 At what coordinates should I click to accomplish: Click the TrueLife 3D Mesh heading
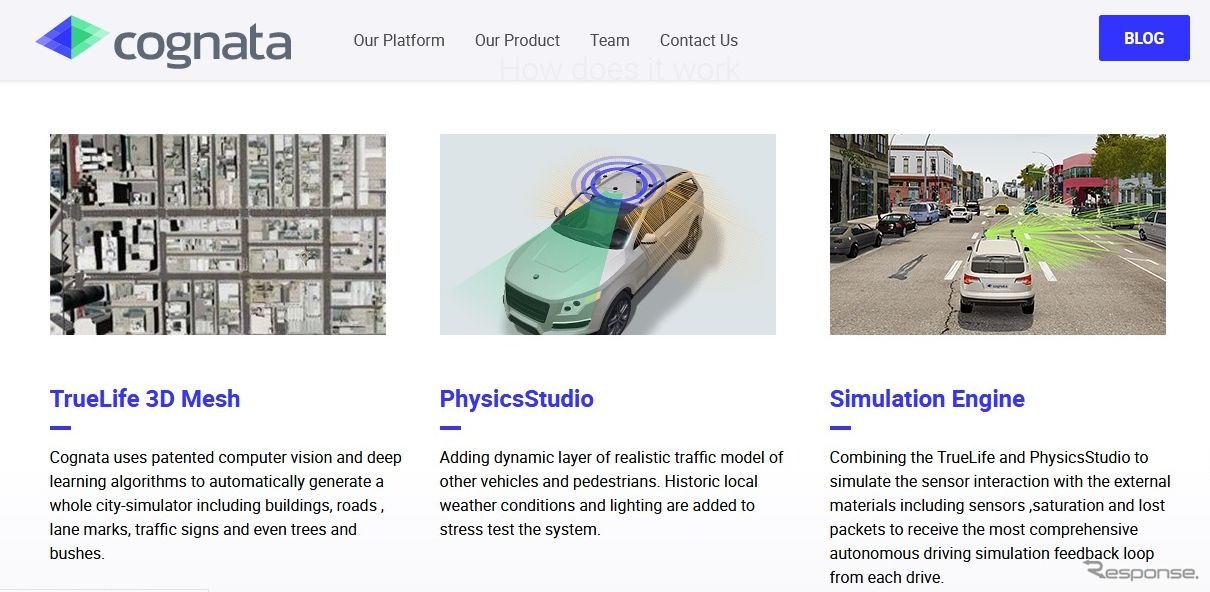click(x=145, y=399)
